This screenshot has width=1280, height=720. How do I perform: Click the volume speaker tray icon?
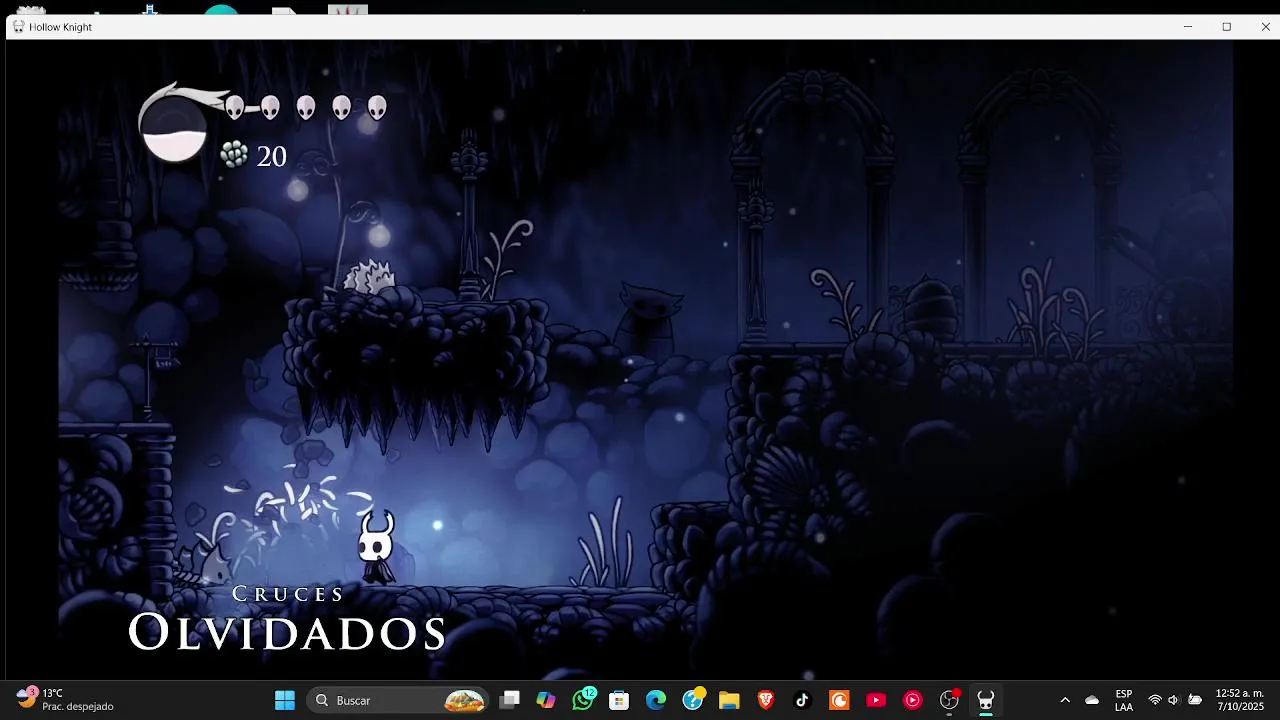click(x=1174, y=700)
